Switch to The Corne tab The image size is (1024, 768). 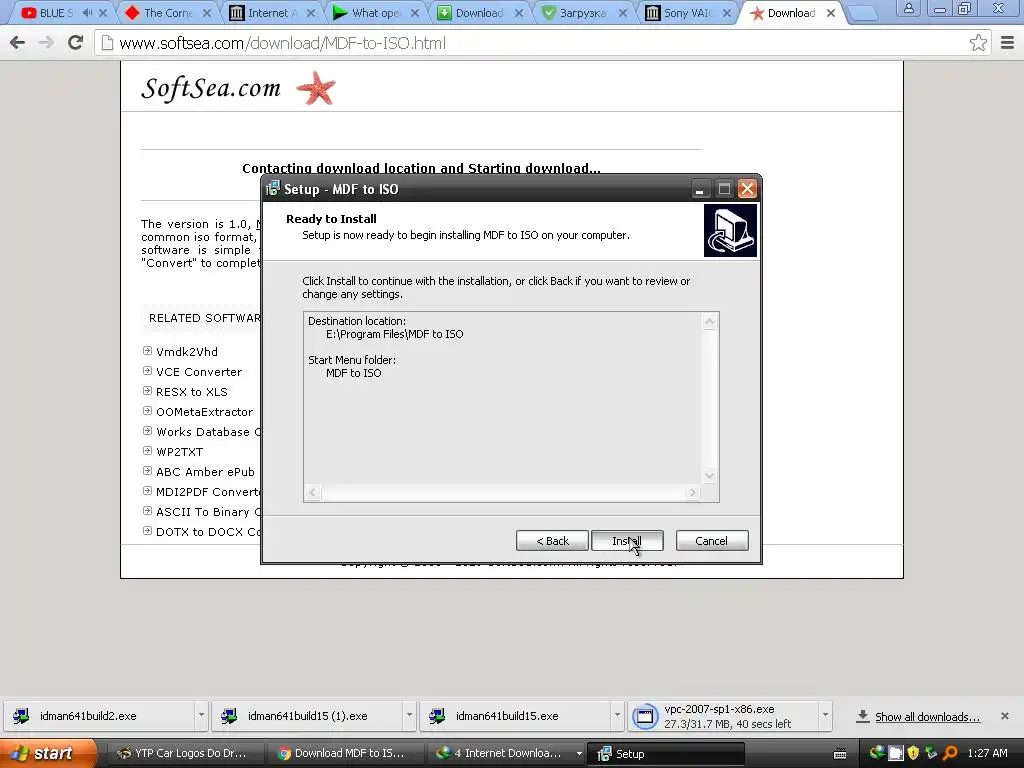point(168,13)
